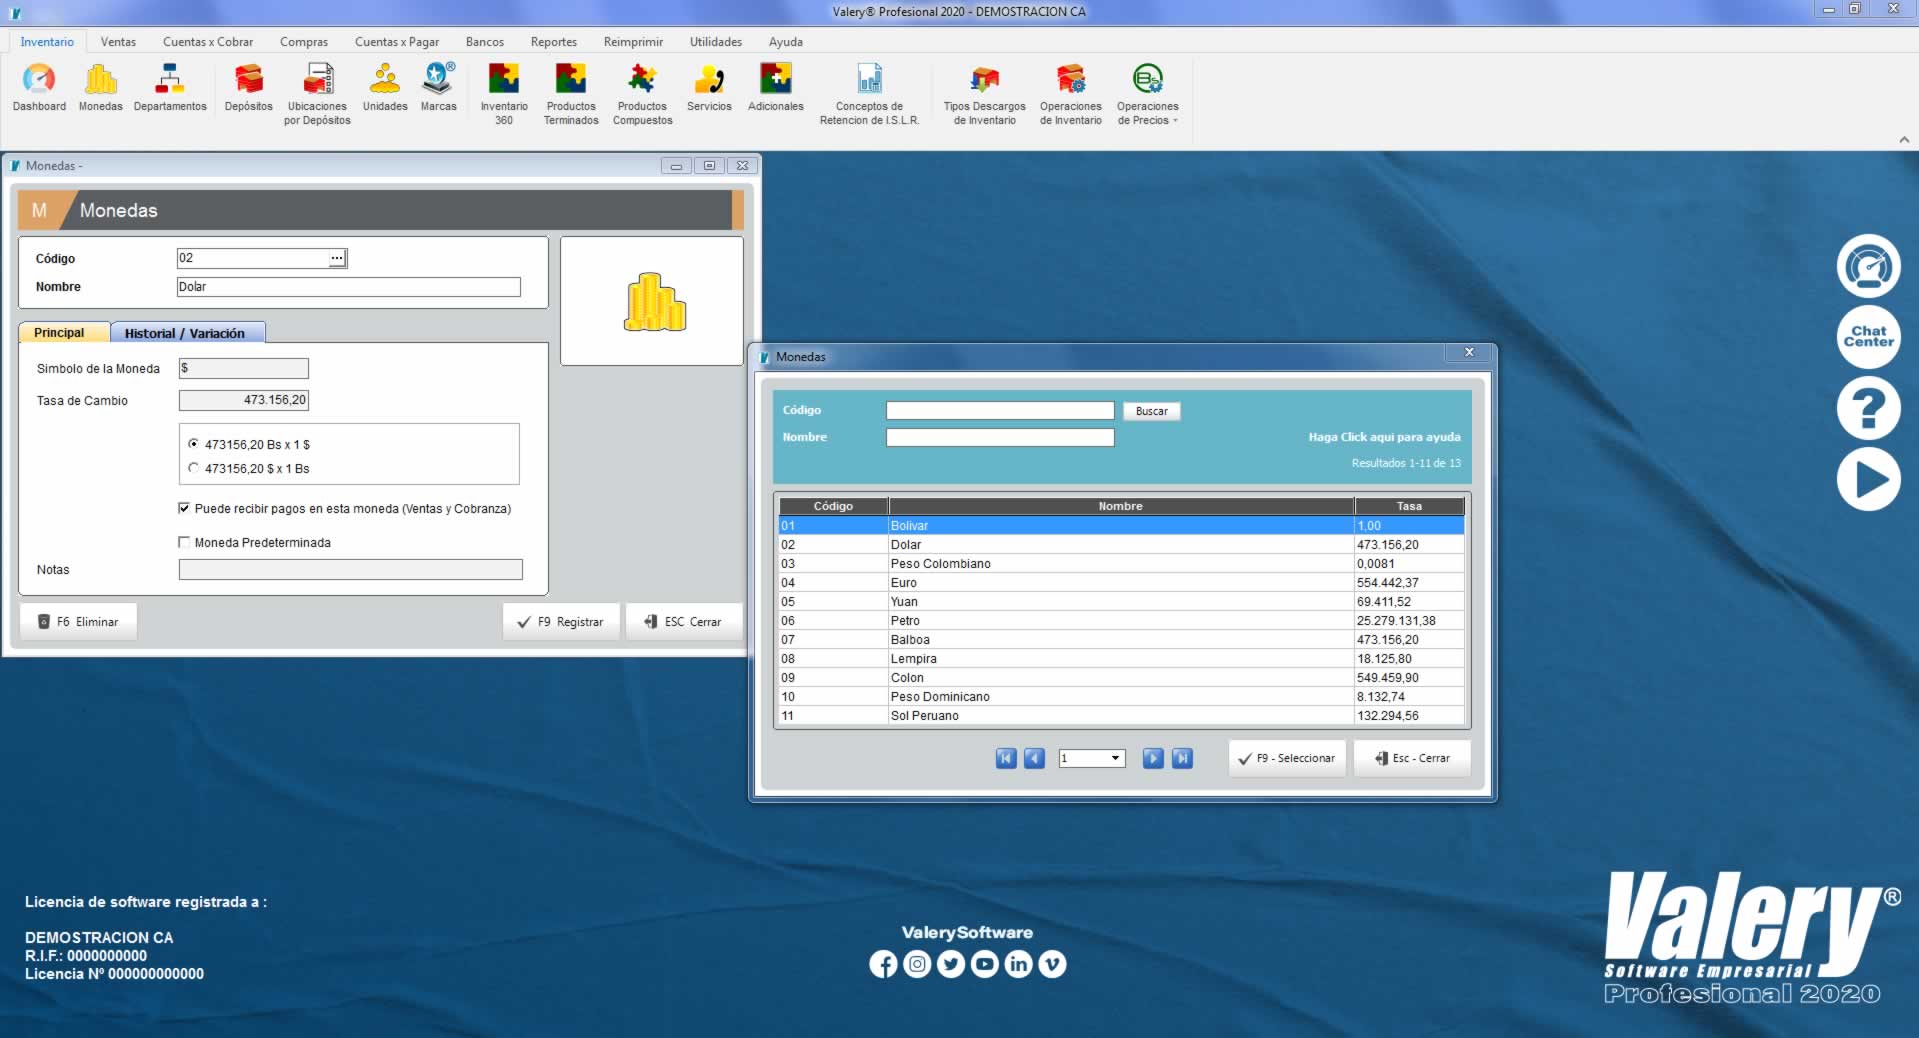Go to first page of results
1919x1038 pixels.
pos(1006,758)
